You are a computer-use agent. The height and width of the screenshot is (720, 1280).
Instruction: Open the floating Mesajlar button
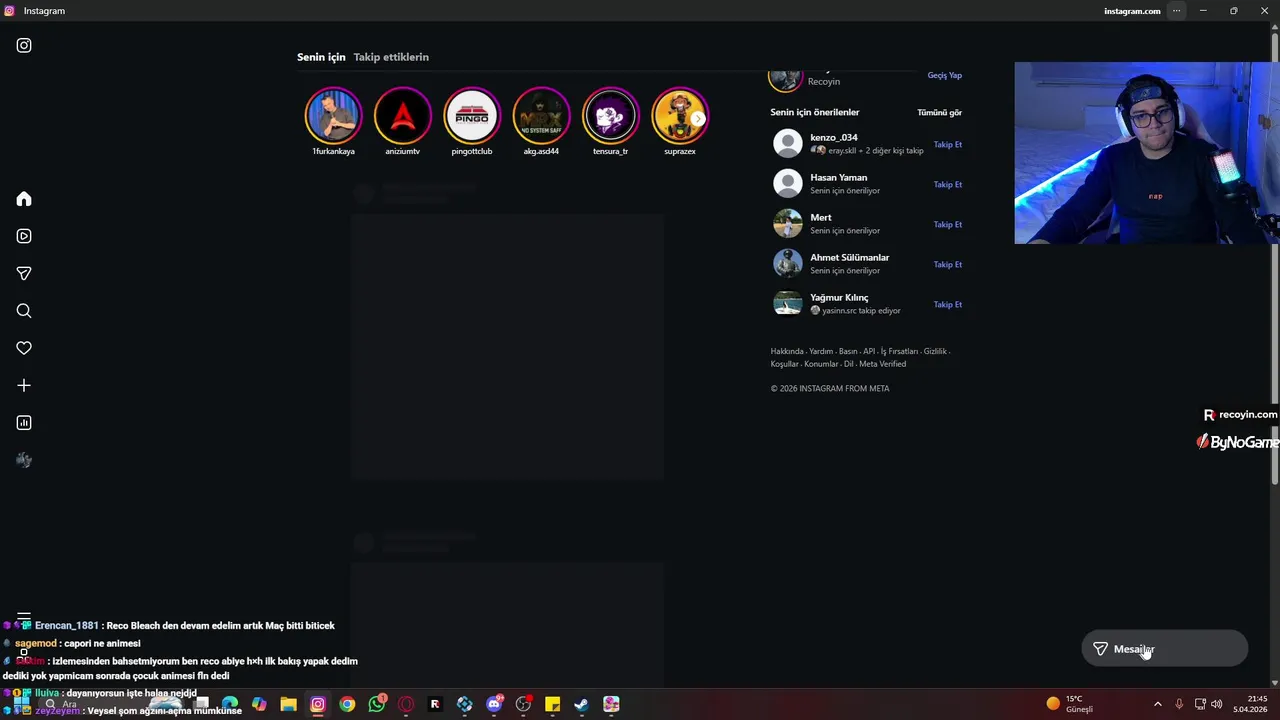click(x=1165, y=649)
